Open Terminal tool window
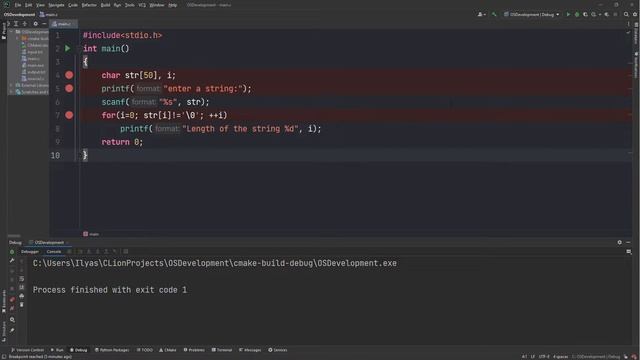 point(222,350)
